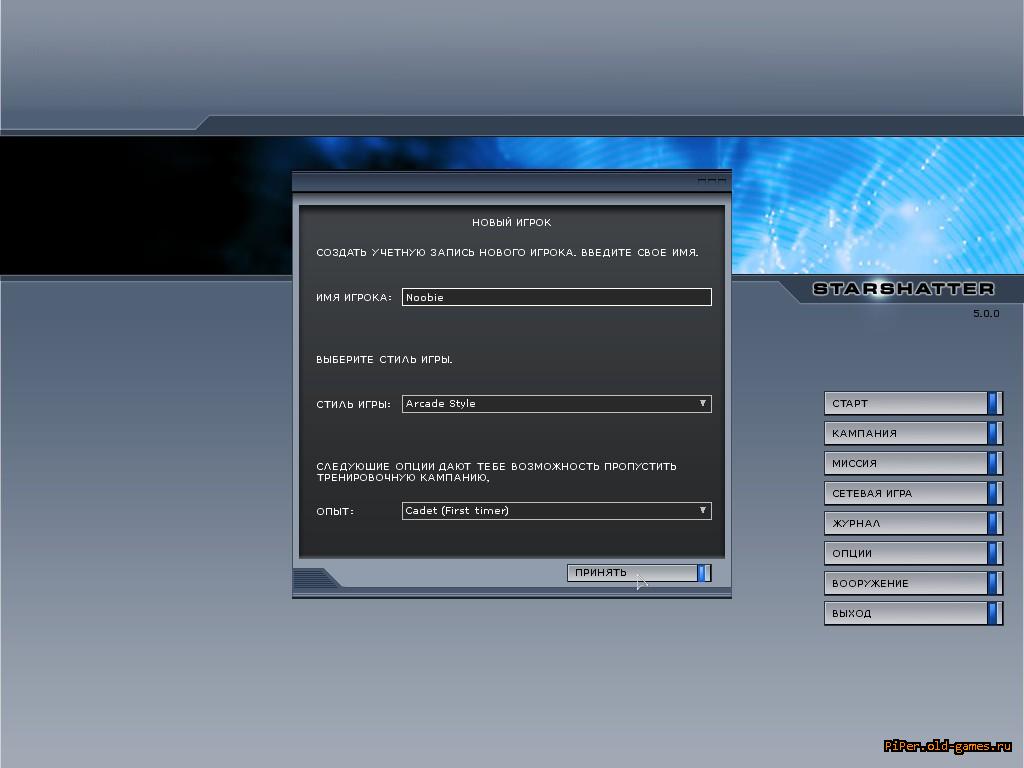
Task: Expand the Arcade Style game style dropdown
Action: click(556, 404)
